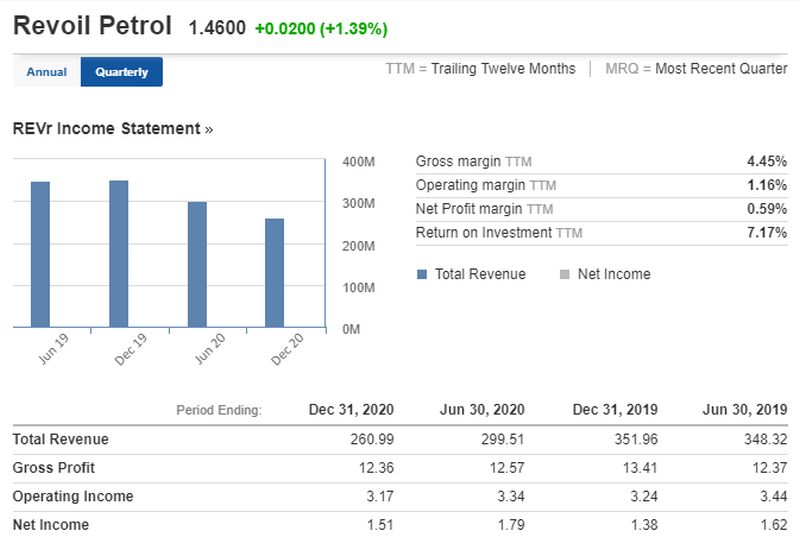The image size is (800, 544).
Task: Click the 4.45% gross margin value
Action: [767, 161]
